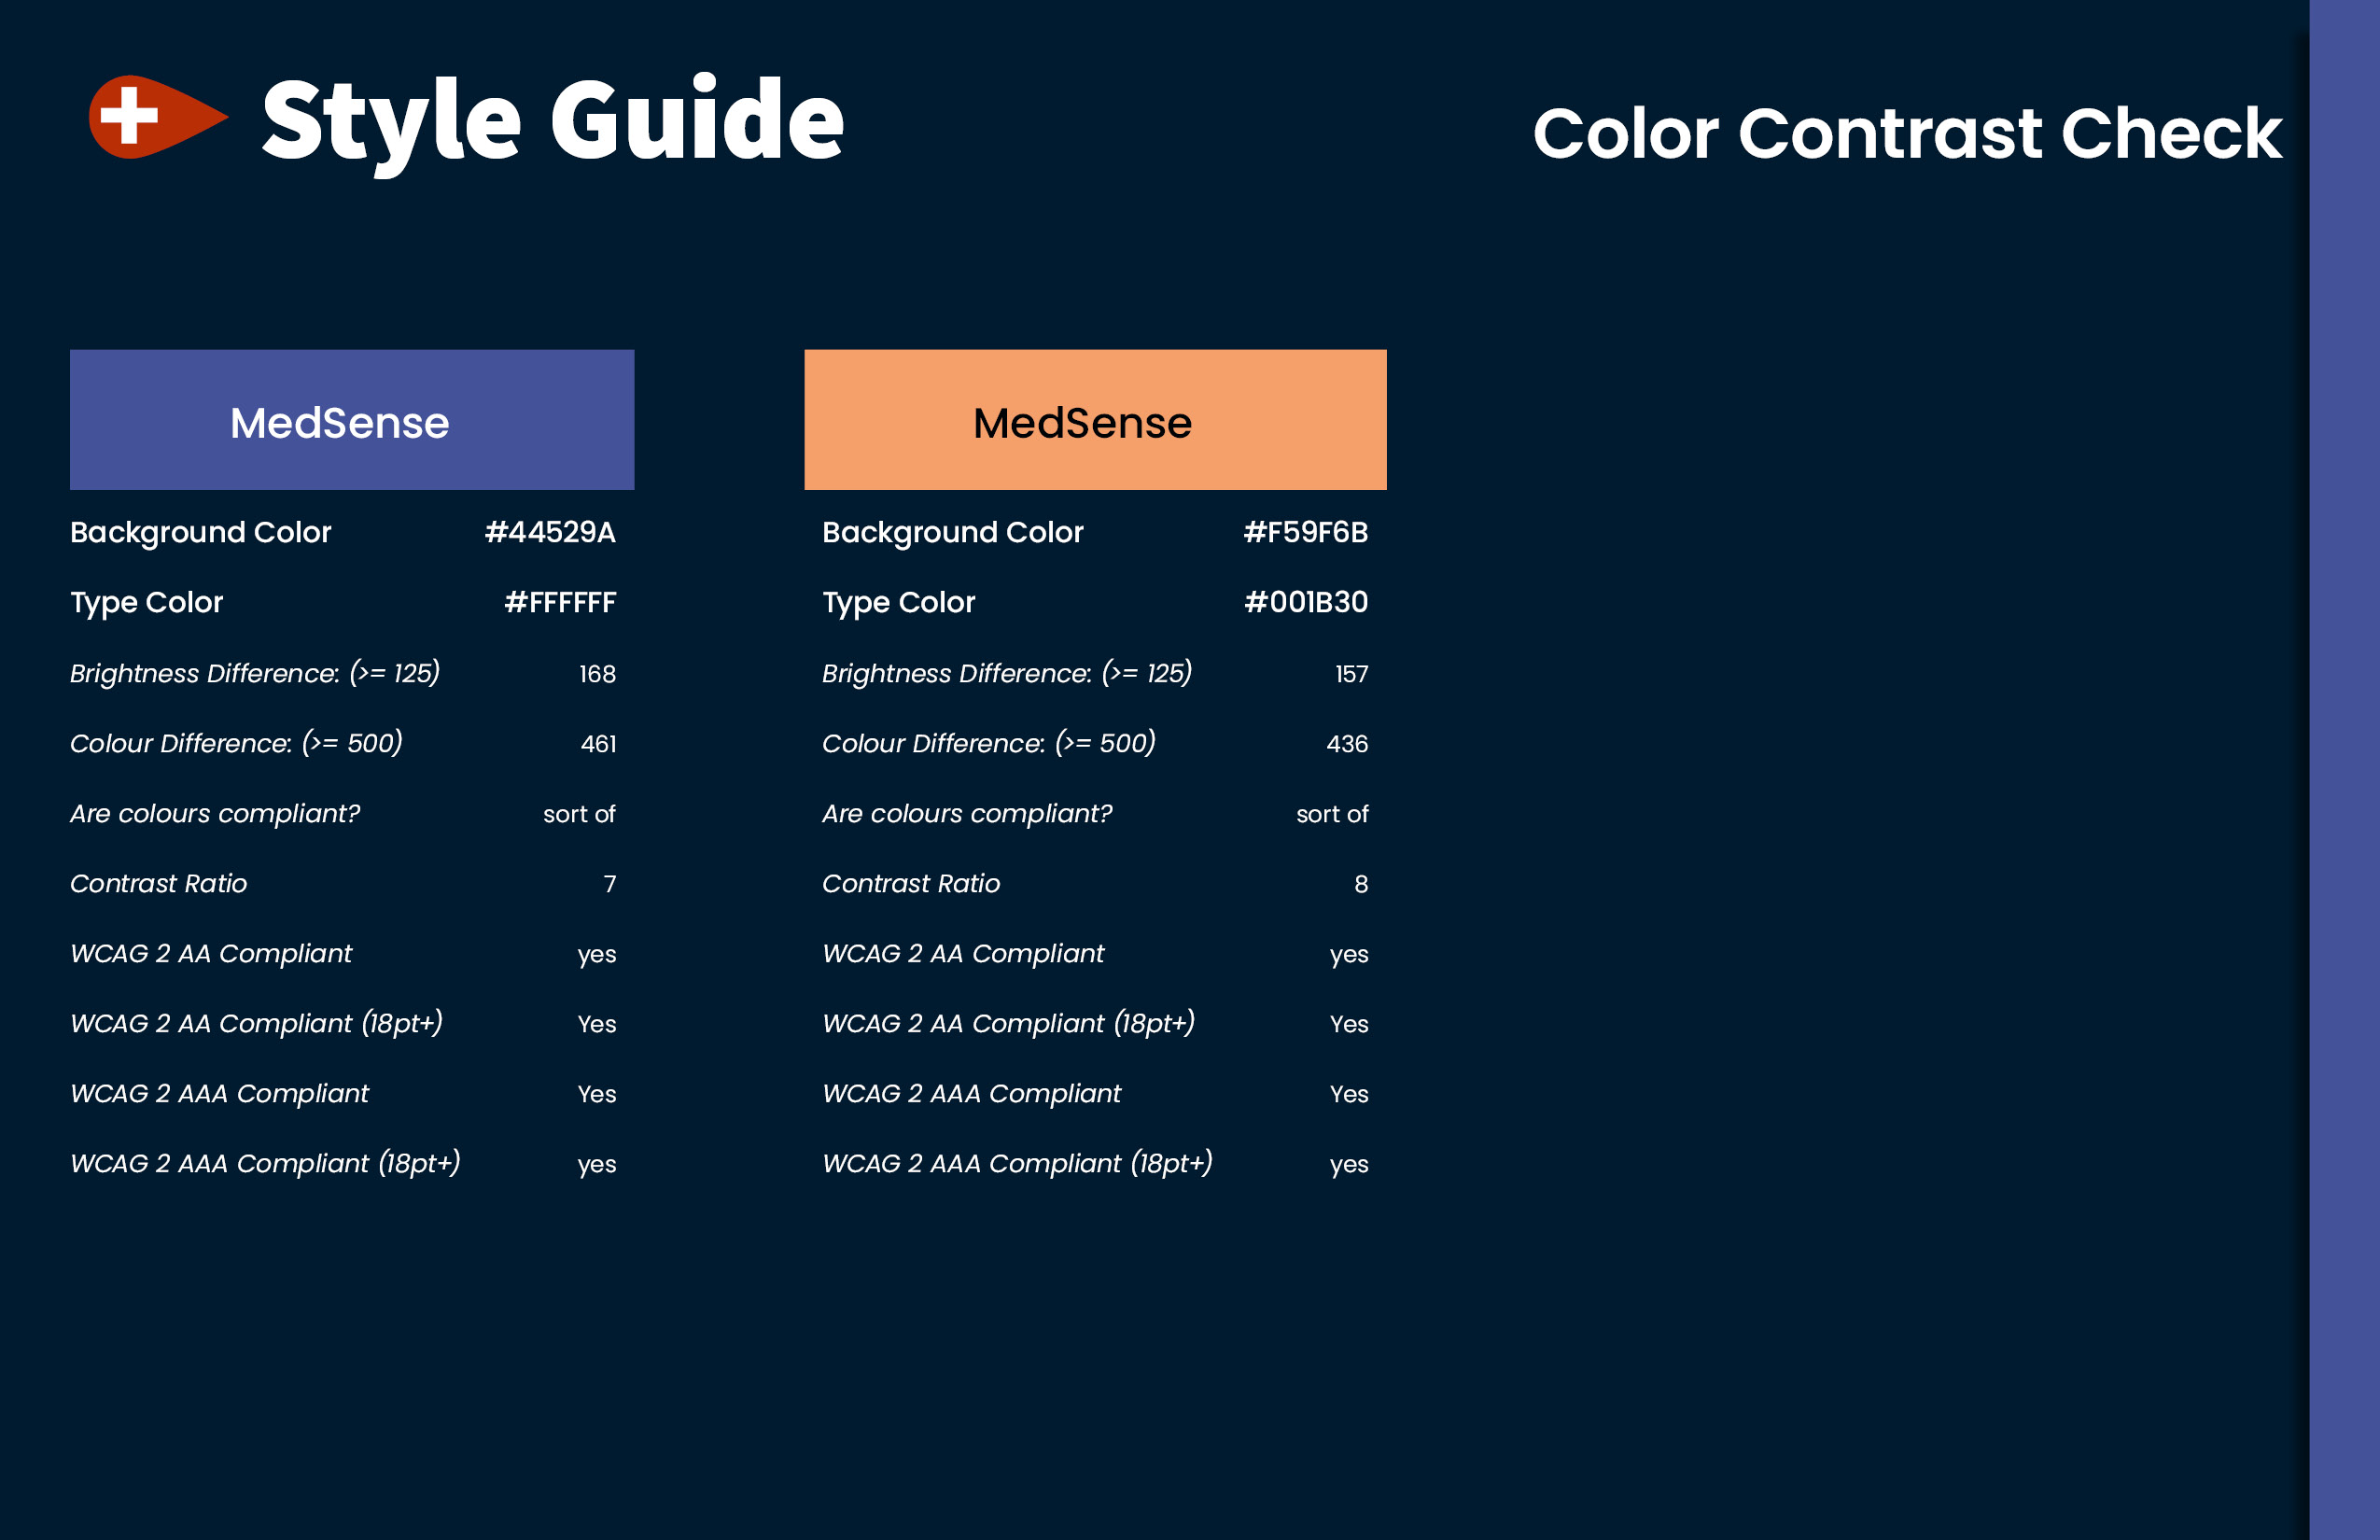Click the colour difference value 461
2380x1540 pixels.
(598, 744)
